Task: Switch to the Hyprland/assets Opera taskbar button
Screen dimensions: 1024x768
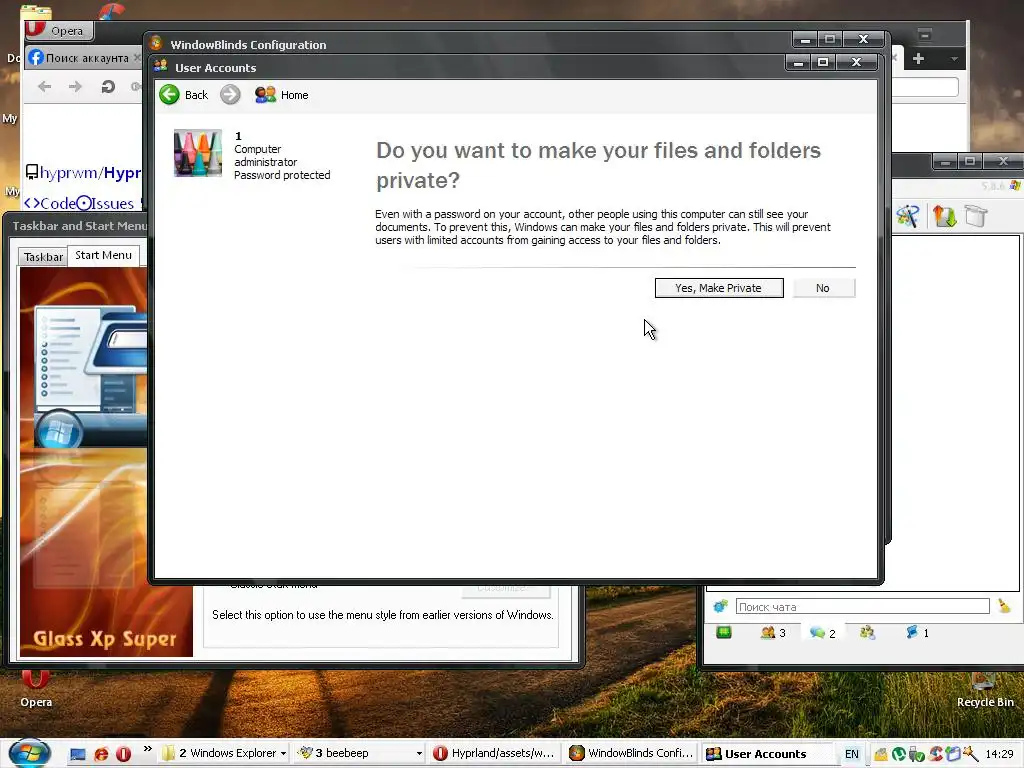Action: pyautogui.click(x=494, y=753)
